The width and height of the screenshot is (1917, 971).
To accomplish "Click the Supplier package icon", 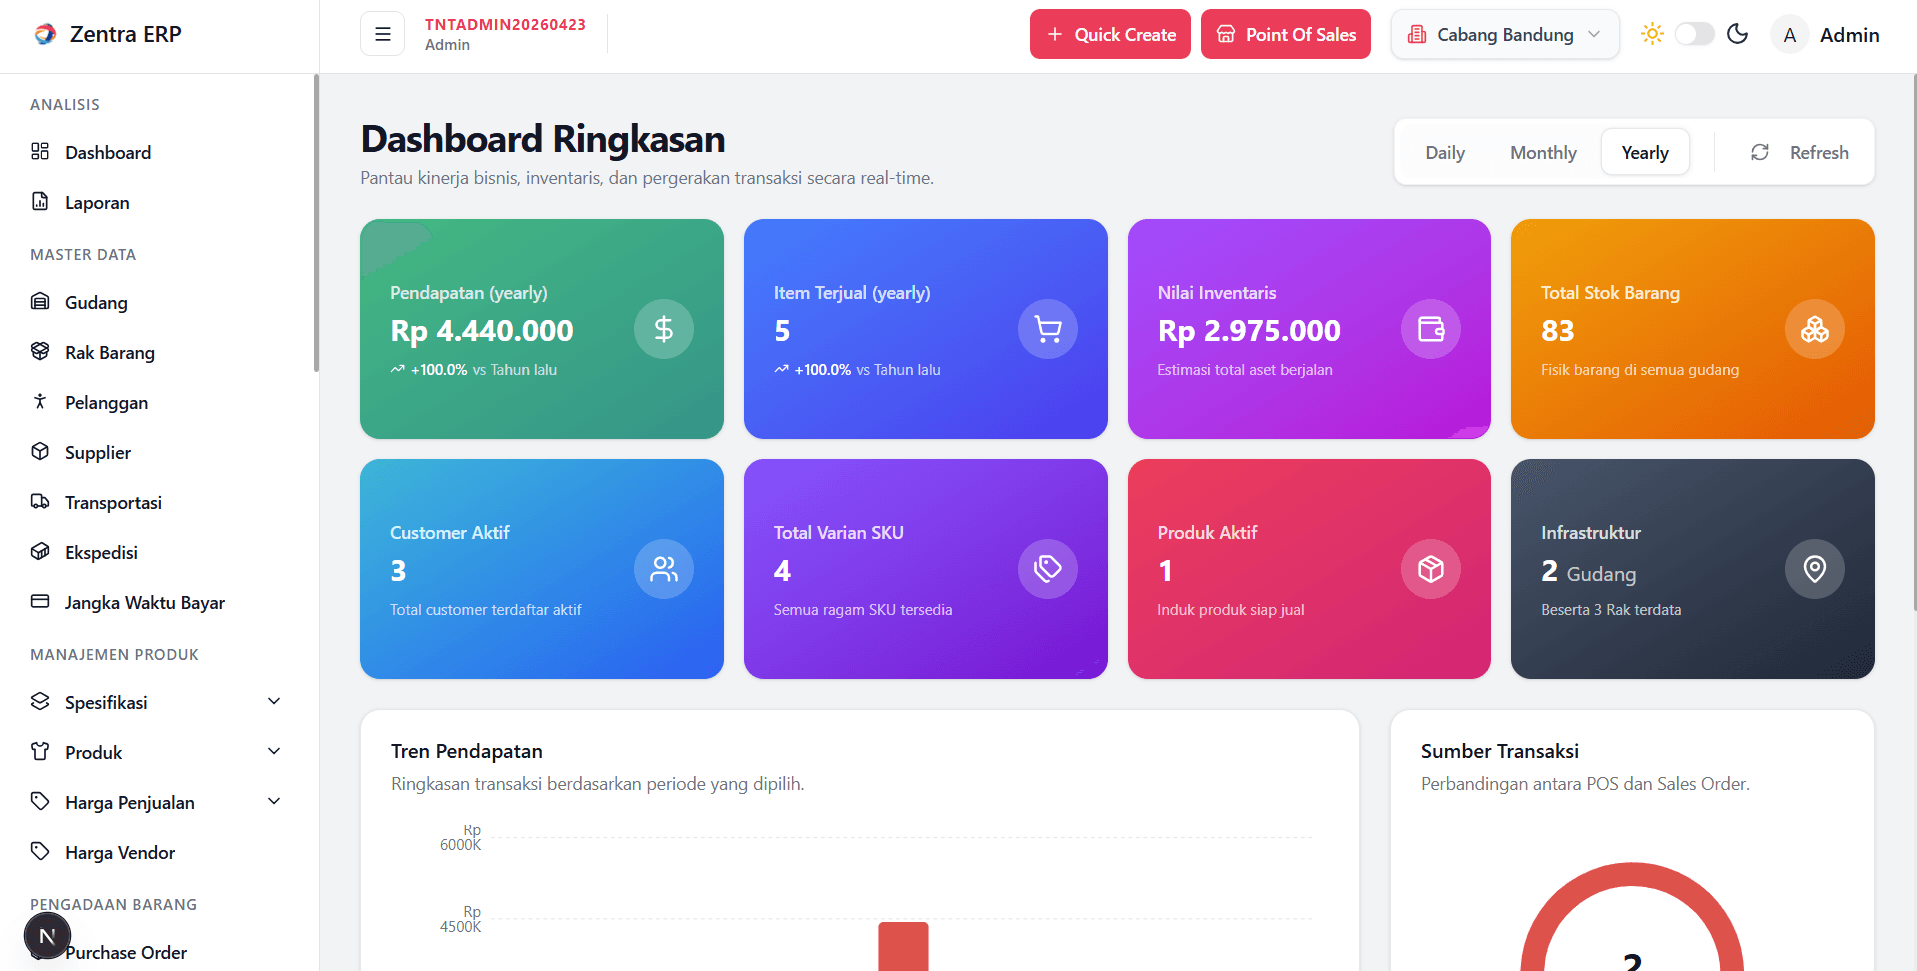I will tap(40, 451).
